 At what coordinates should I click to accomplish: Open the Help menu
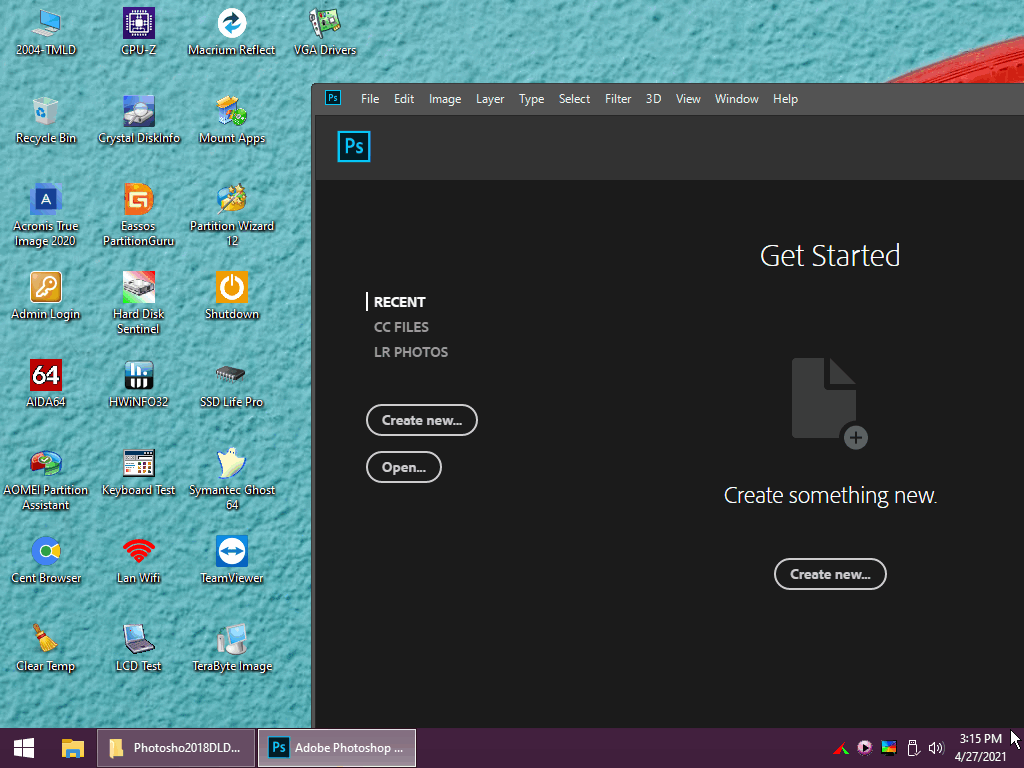point(785,99)
